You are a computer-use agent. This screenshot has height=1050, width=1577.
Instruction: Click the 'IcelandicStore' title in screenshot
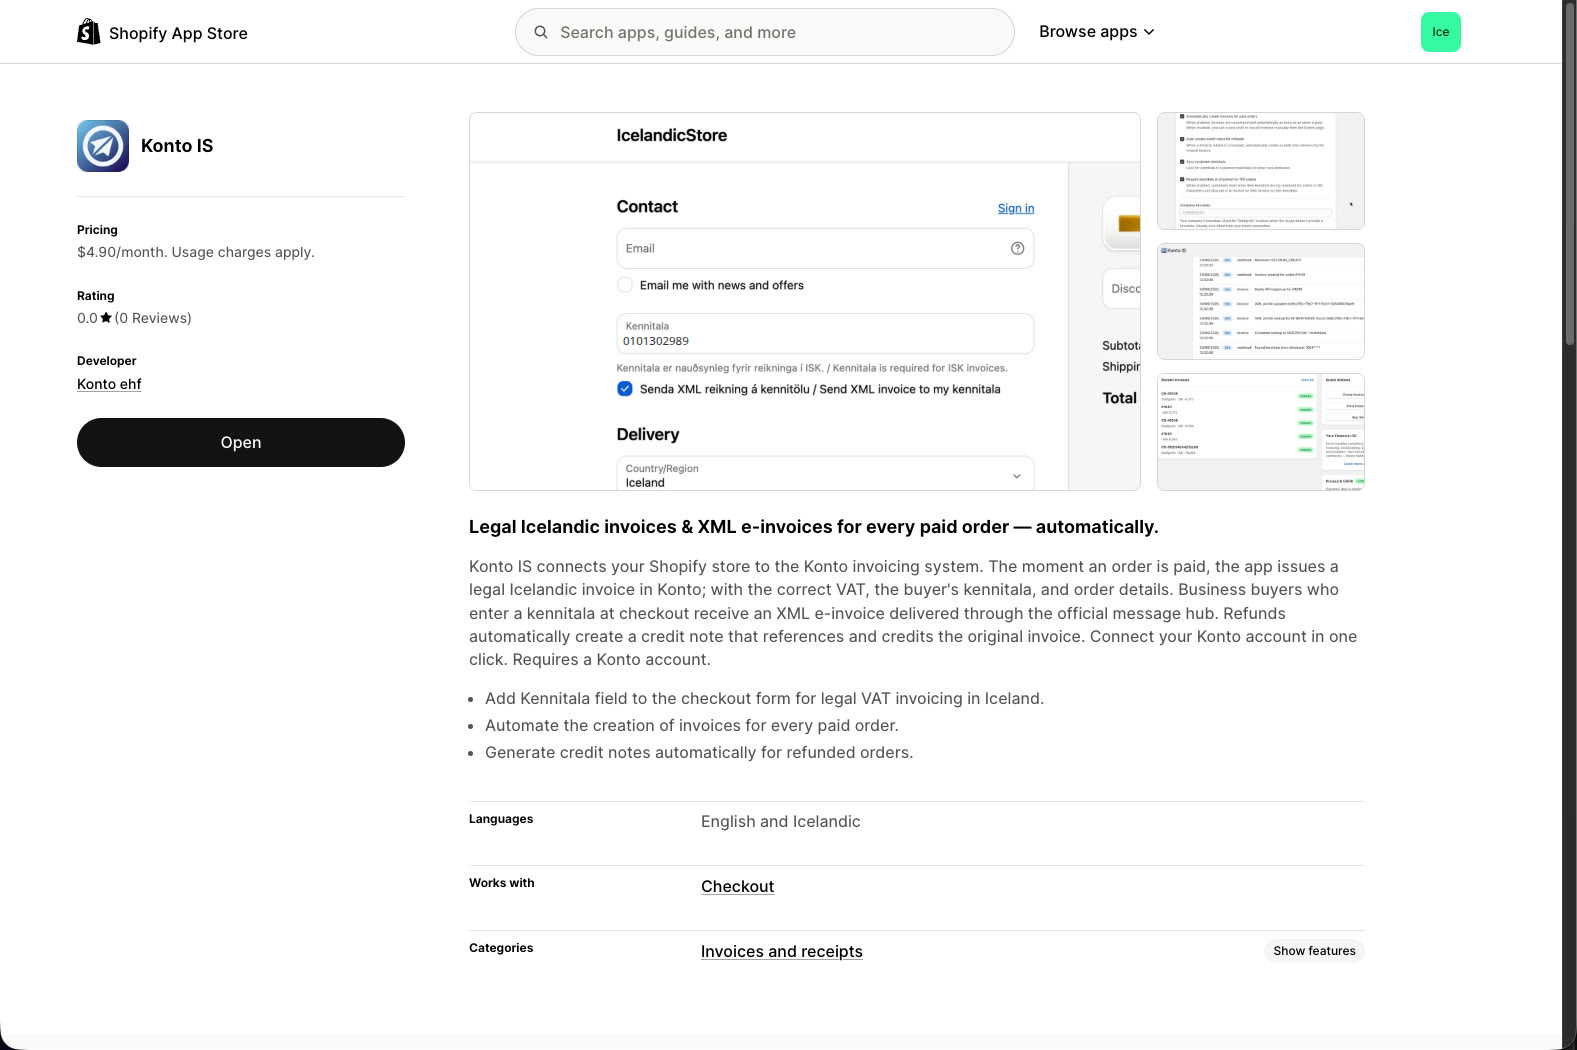click(672, 135)
